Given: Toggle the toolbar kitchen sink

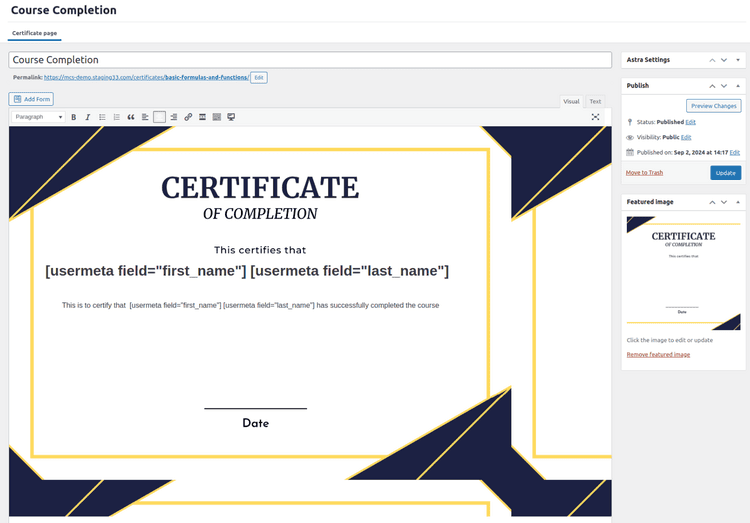Looking at the screenshot, I should coord(217,117).
